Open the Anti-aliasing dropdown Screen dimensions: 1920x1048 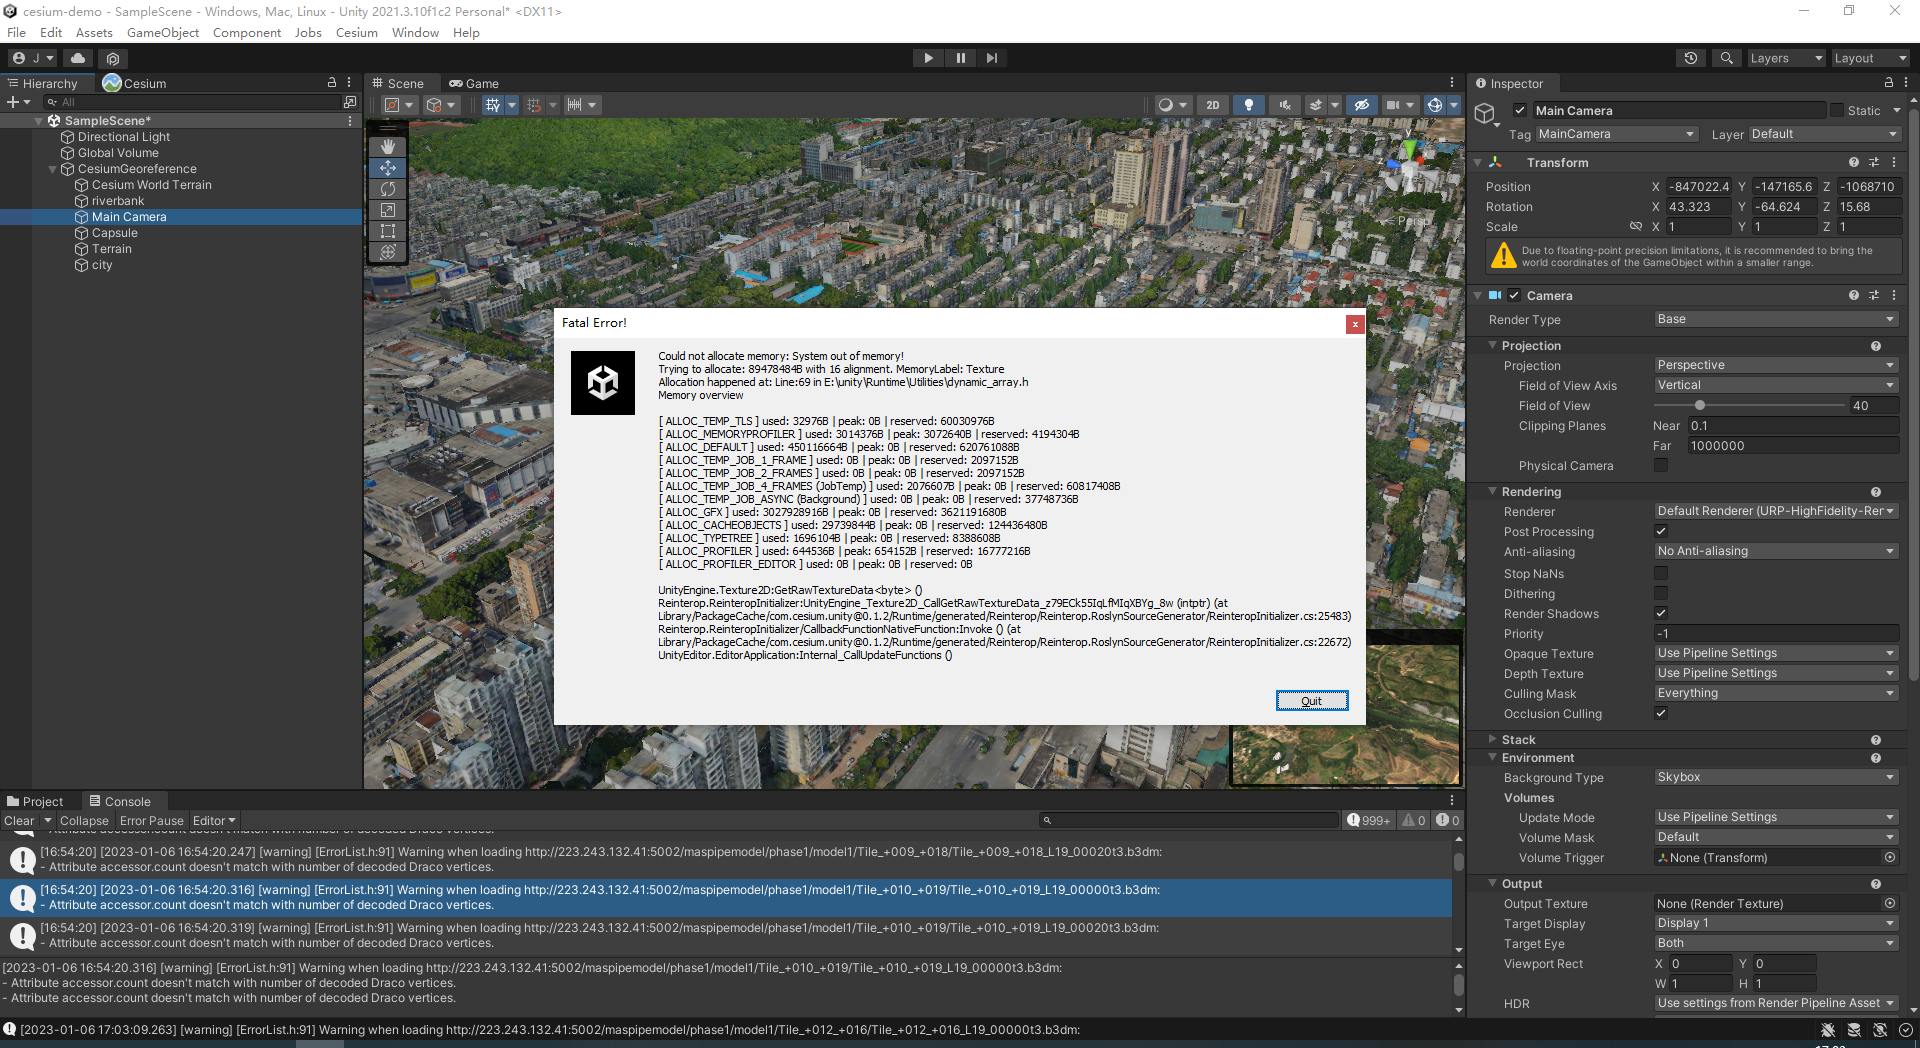coord(1775,551)
